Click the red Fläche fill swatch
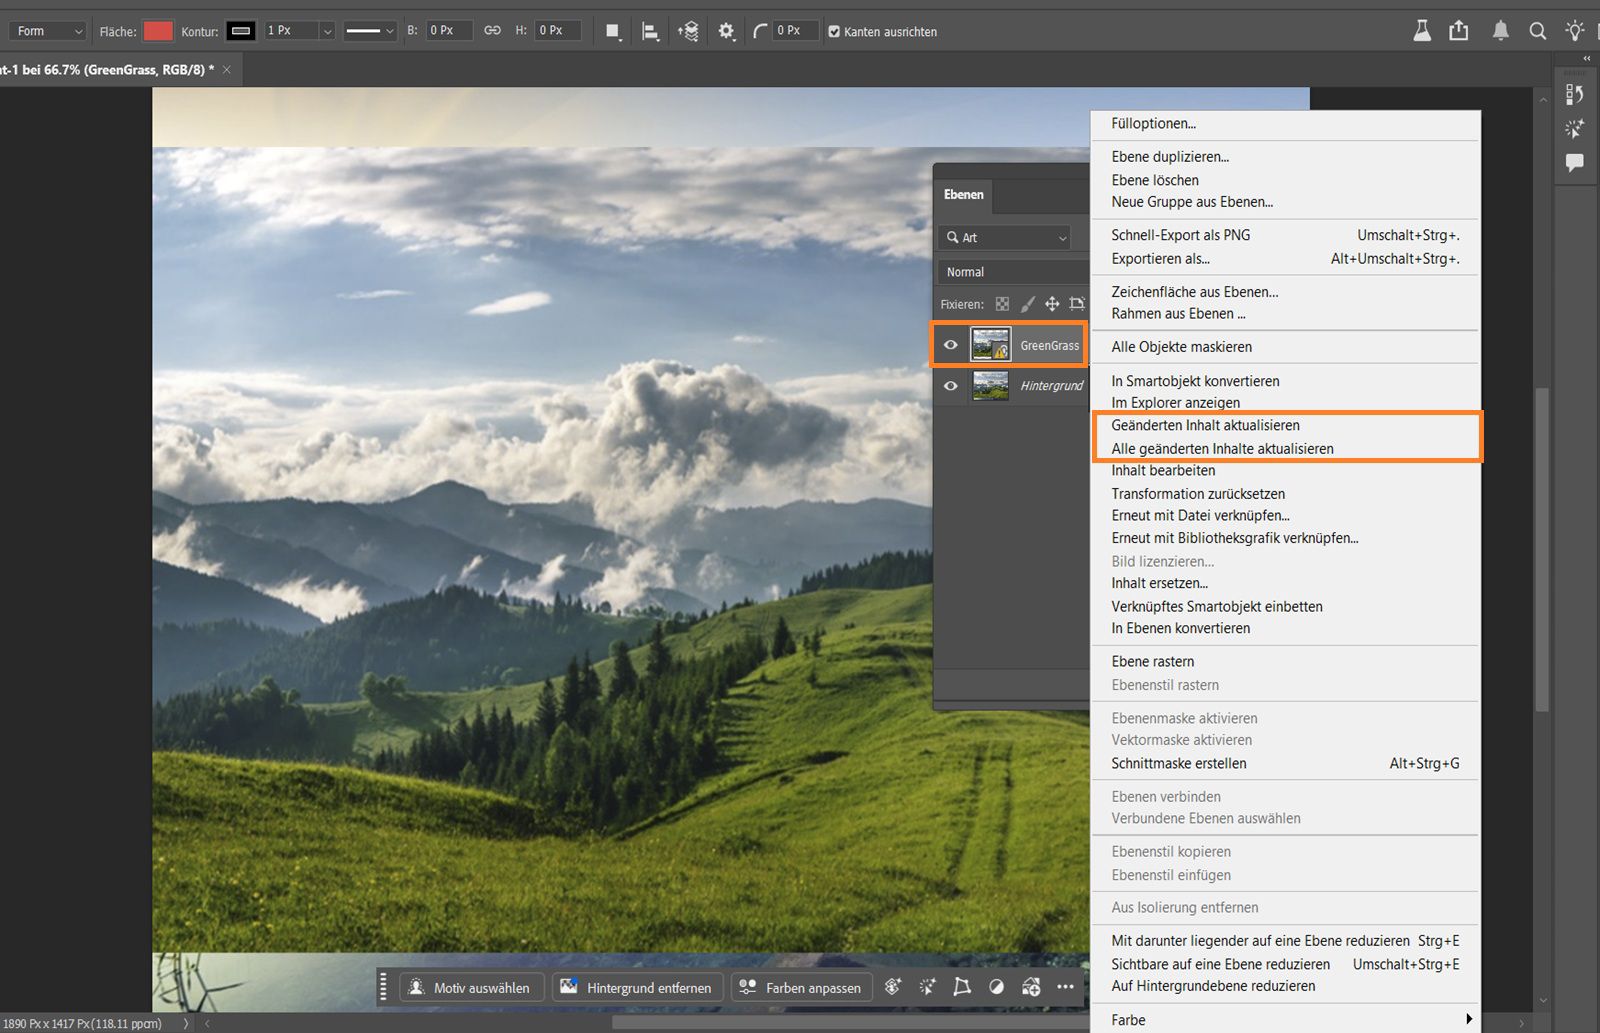 click(x=158, y=31)
